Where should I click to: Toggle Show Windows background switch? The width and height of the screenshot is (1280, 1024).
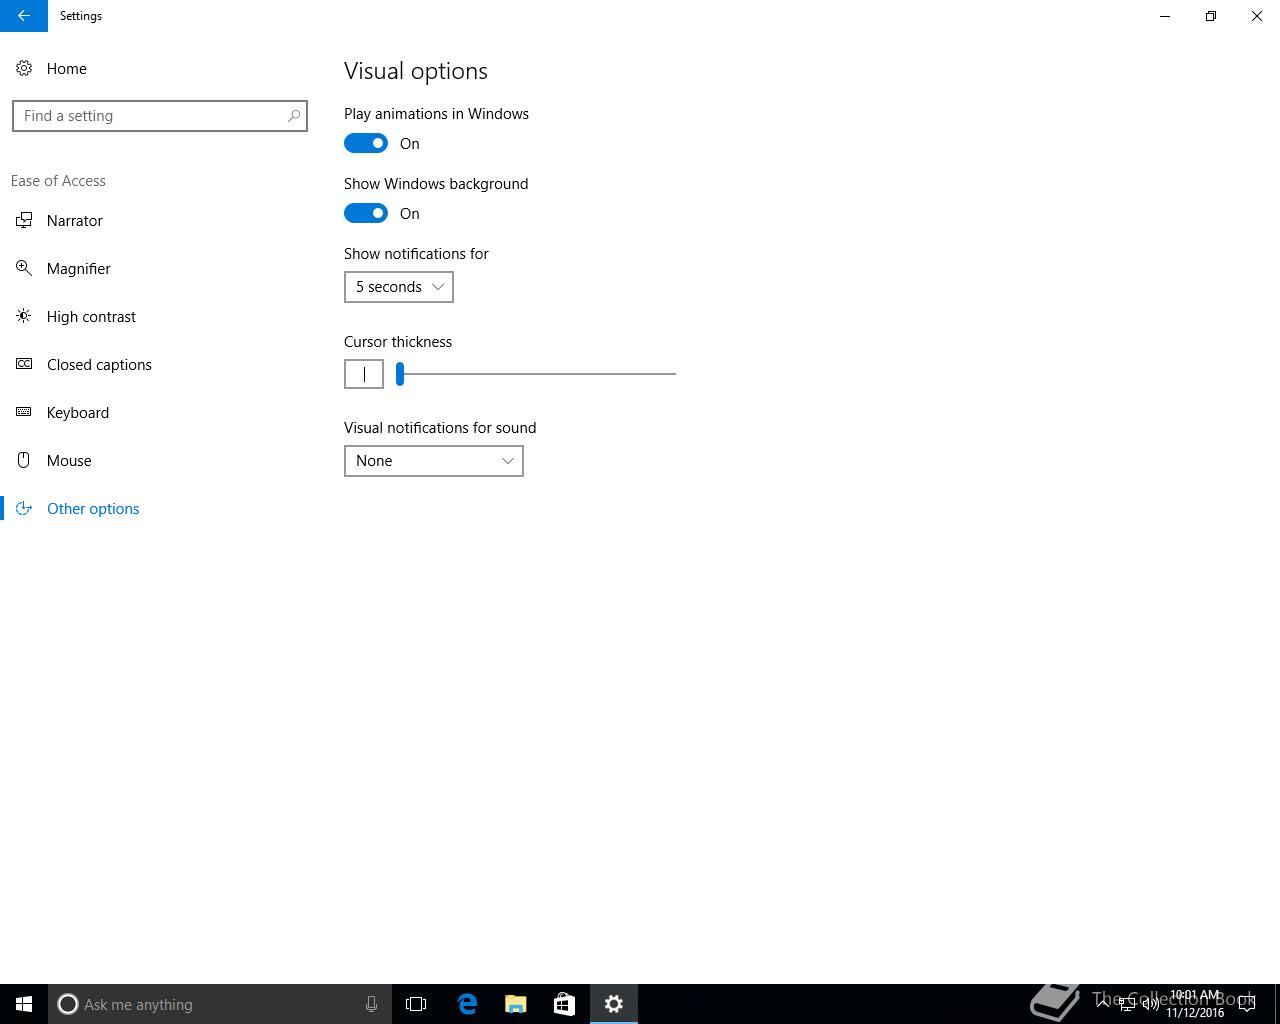(366, 213)
